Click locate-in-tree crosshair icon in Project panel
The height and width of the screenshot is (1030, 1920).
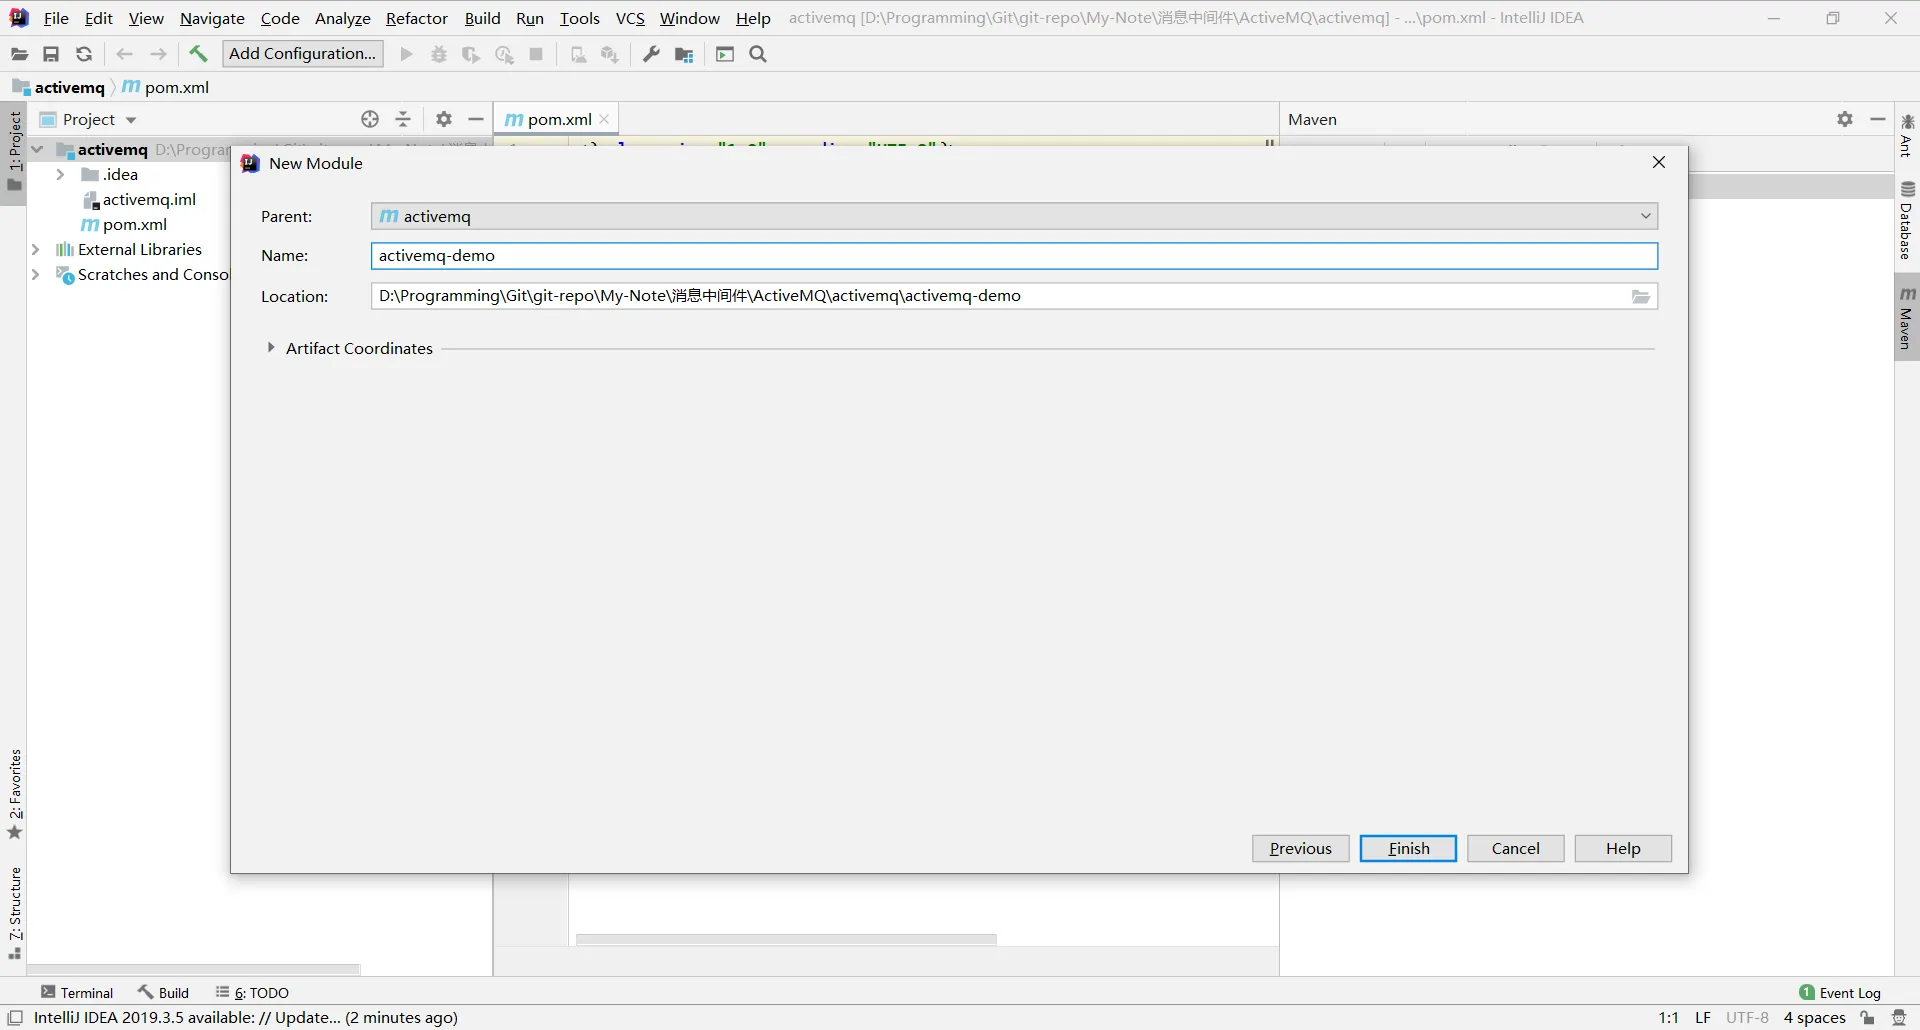pos(370,119)
